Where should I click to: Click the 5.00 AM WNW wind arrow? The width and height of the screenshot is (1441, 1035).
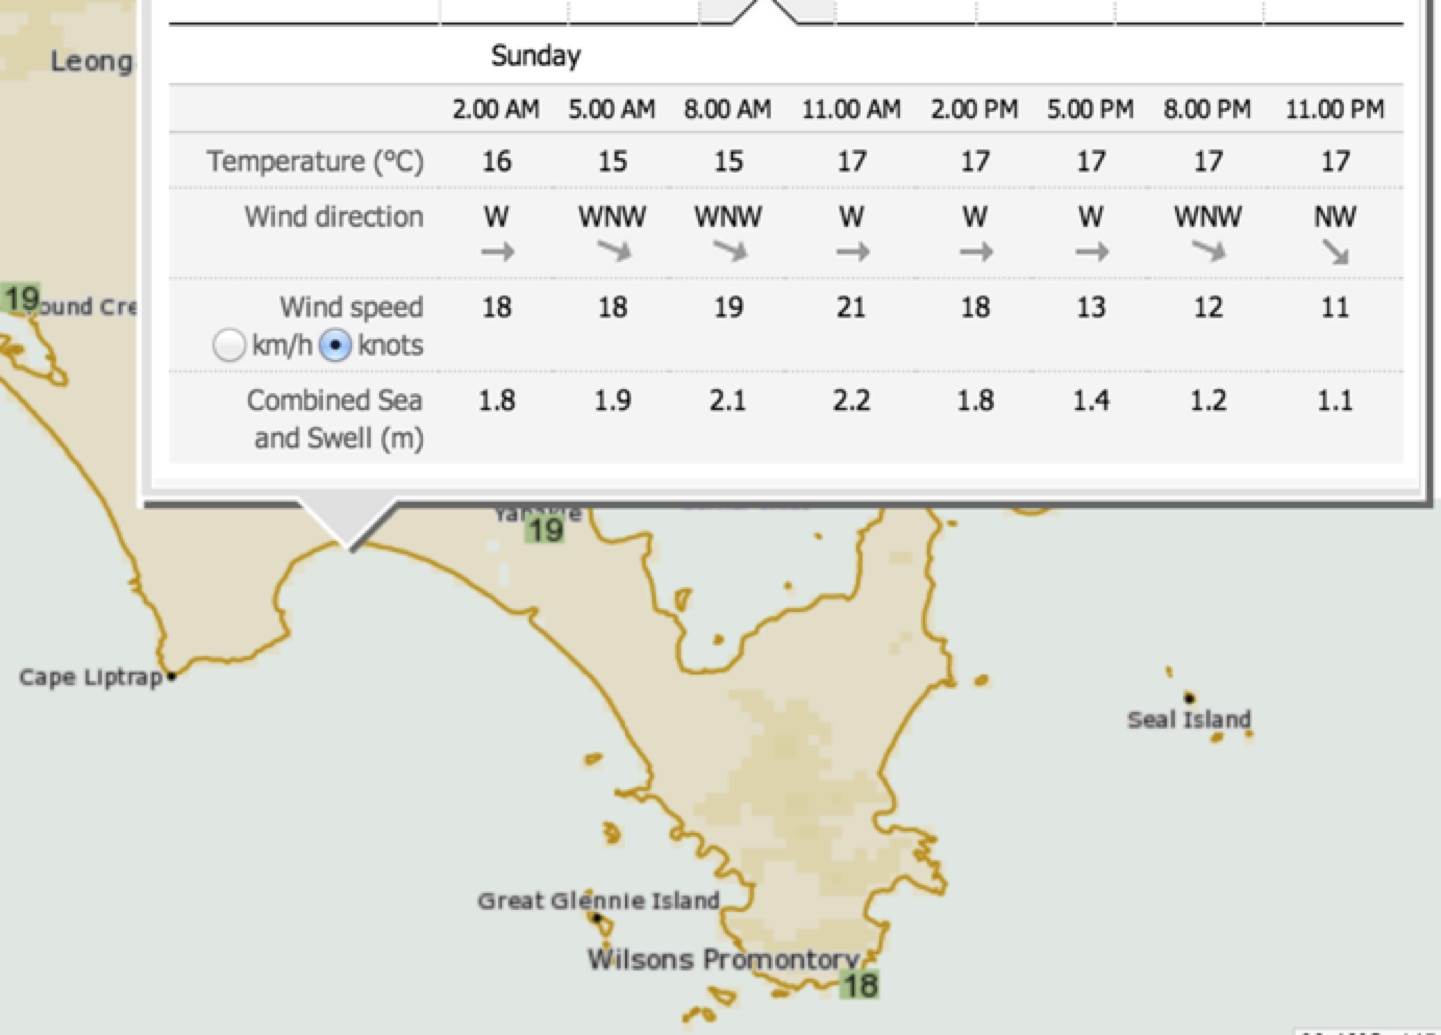(x=612, y=252)
